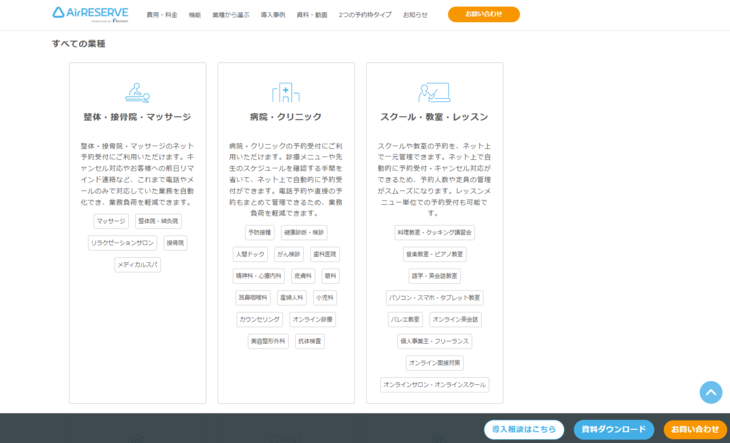
Task: Select the 人間ドック tag
Action: (250, 254)
